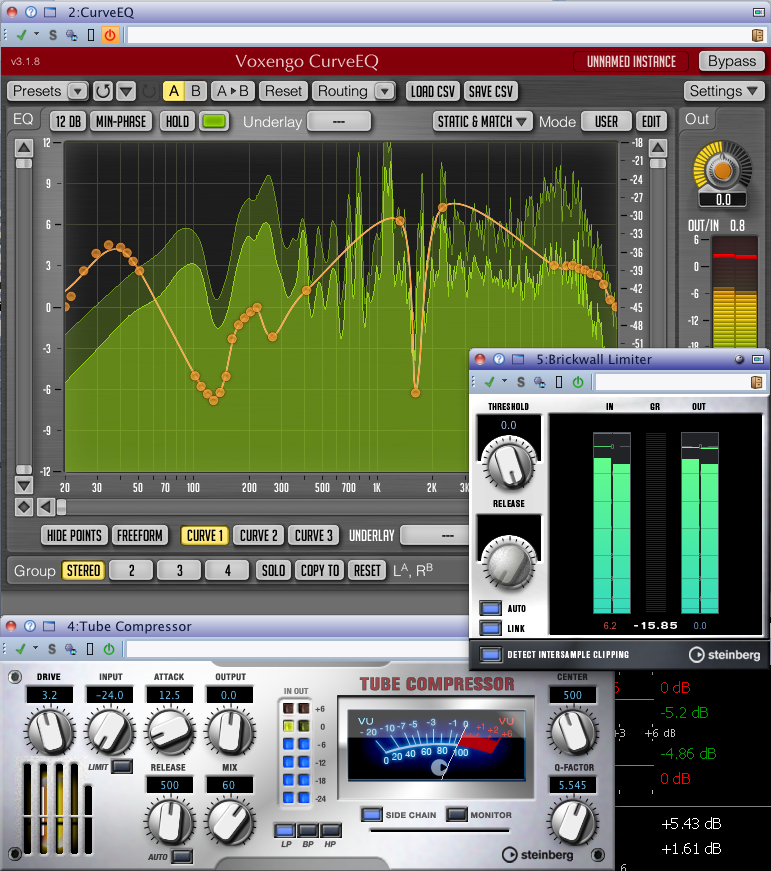Viewport: 771px width, 871px height.
Task: Switch to the A state slot
Action: point(174,91)
